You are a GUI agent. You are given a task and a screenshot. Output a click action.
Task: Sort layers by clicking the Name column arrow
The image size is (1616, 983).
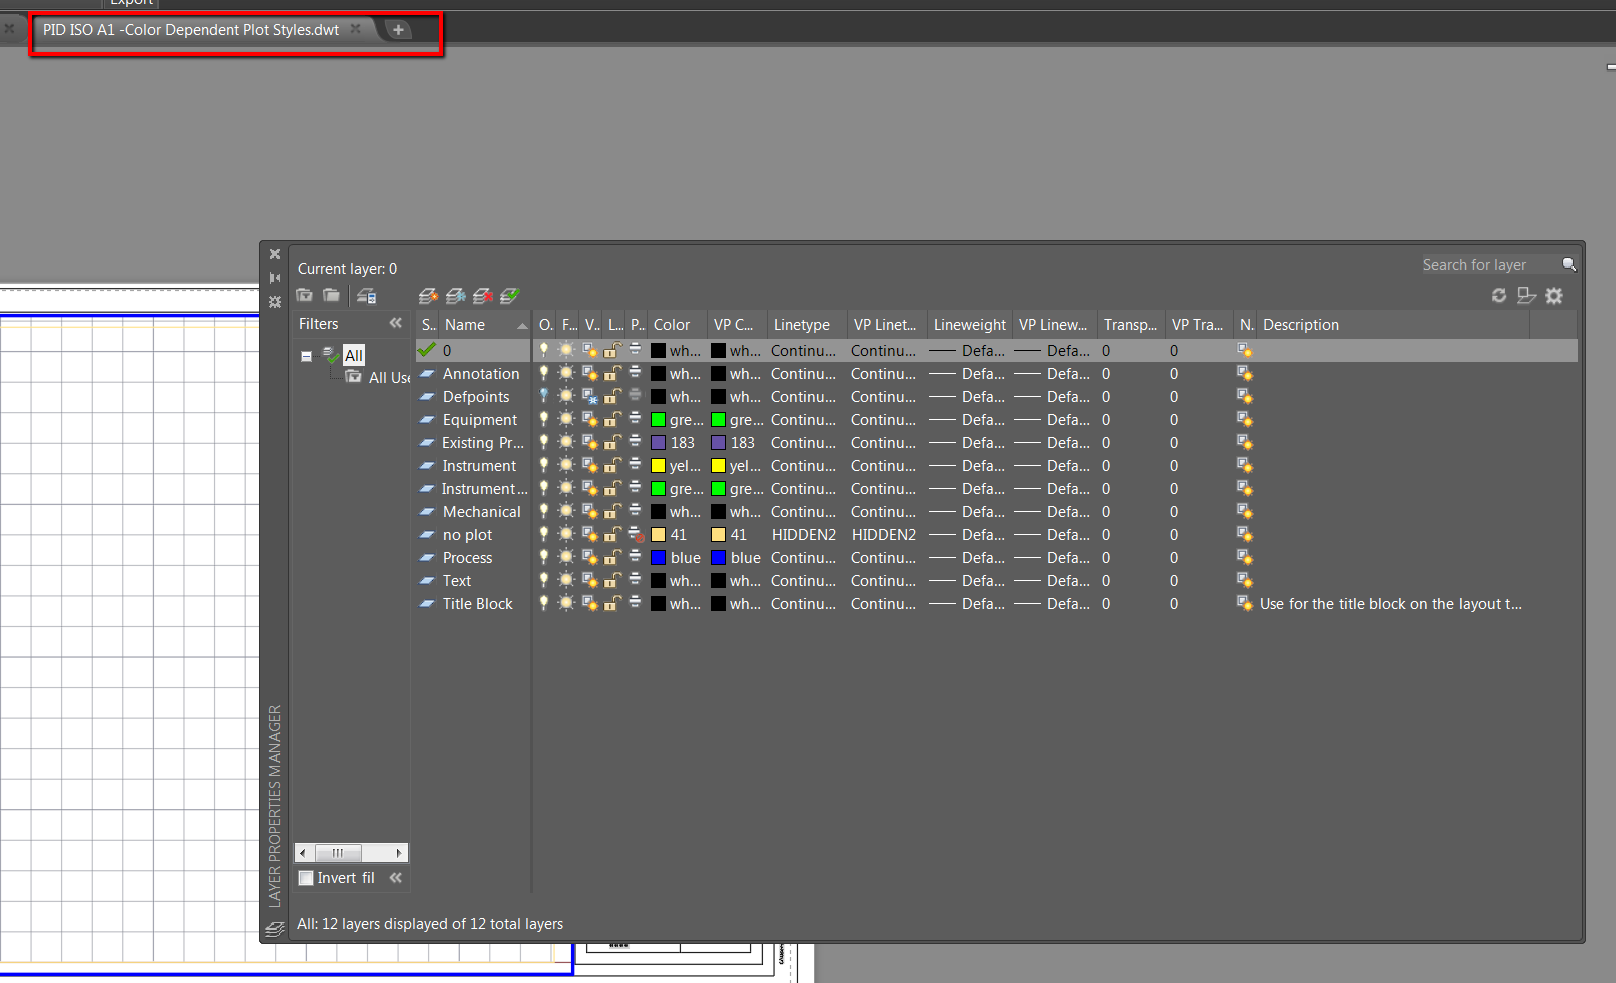522,324
